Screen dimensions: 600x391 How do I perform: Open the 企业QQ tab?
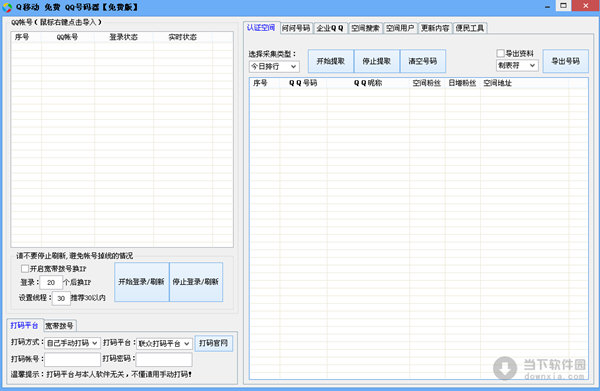pyautogui.click(x=330, y=28)
